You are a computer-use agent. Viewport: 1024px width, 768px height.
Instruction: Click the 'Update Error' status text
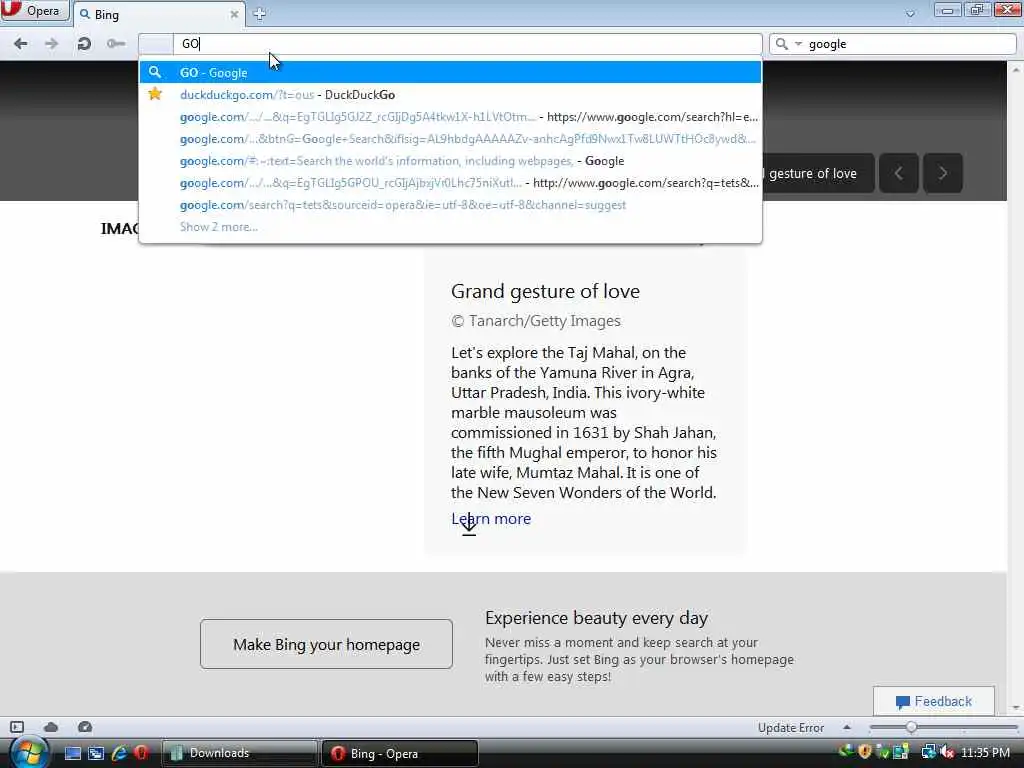(x=791, y=728)
